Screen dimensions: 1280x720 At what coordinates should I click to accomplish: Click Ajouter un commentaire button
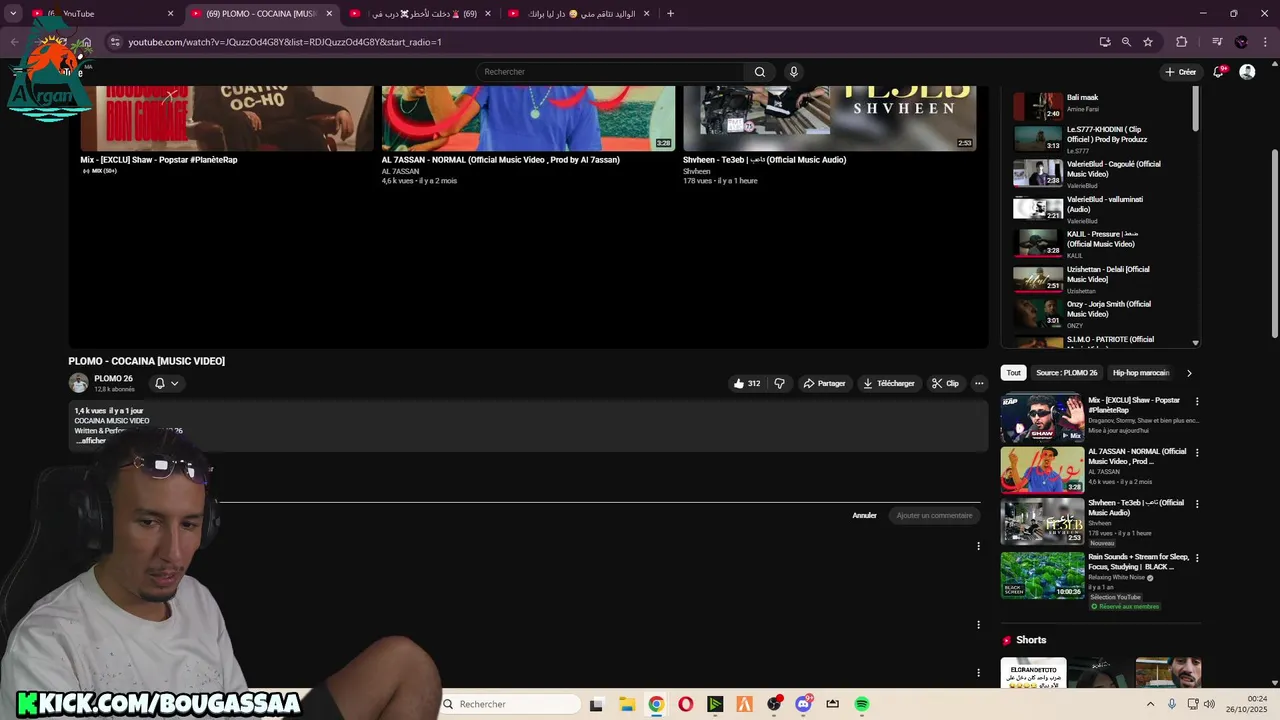click(934, 516)
